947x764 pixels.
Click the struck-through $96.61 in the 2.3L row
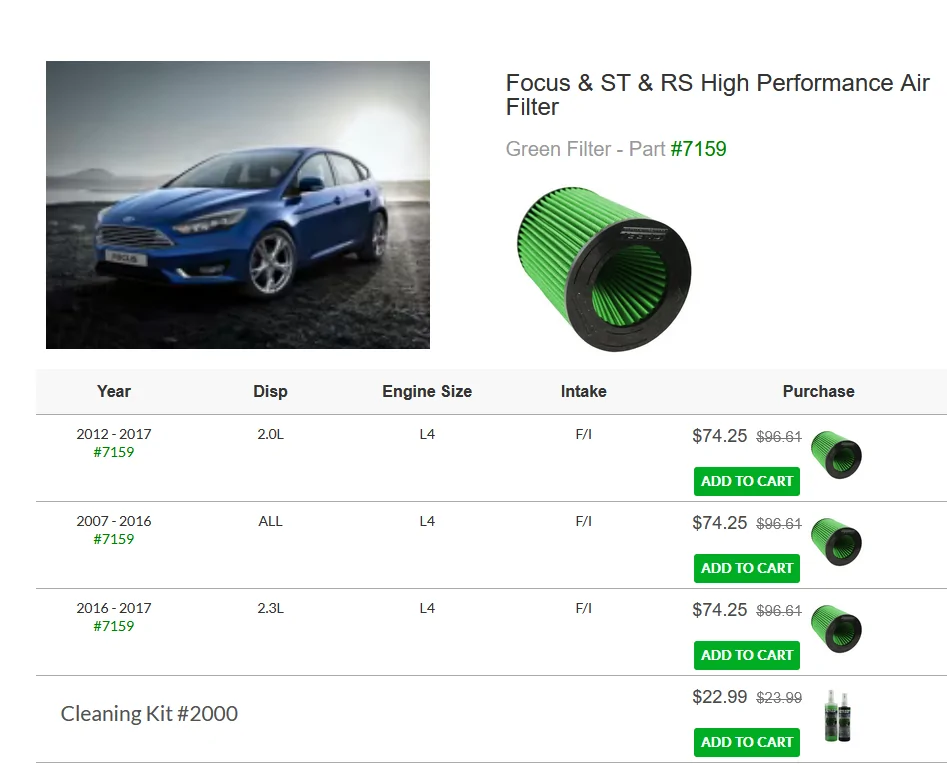tap(779, 611)
